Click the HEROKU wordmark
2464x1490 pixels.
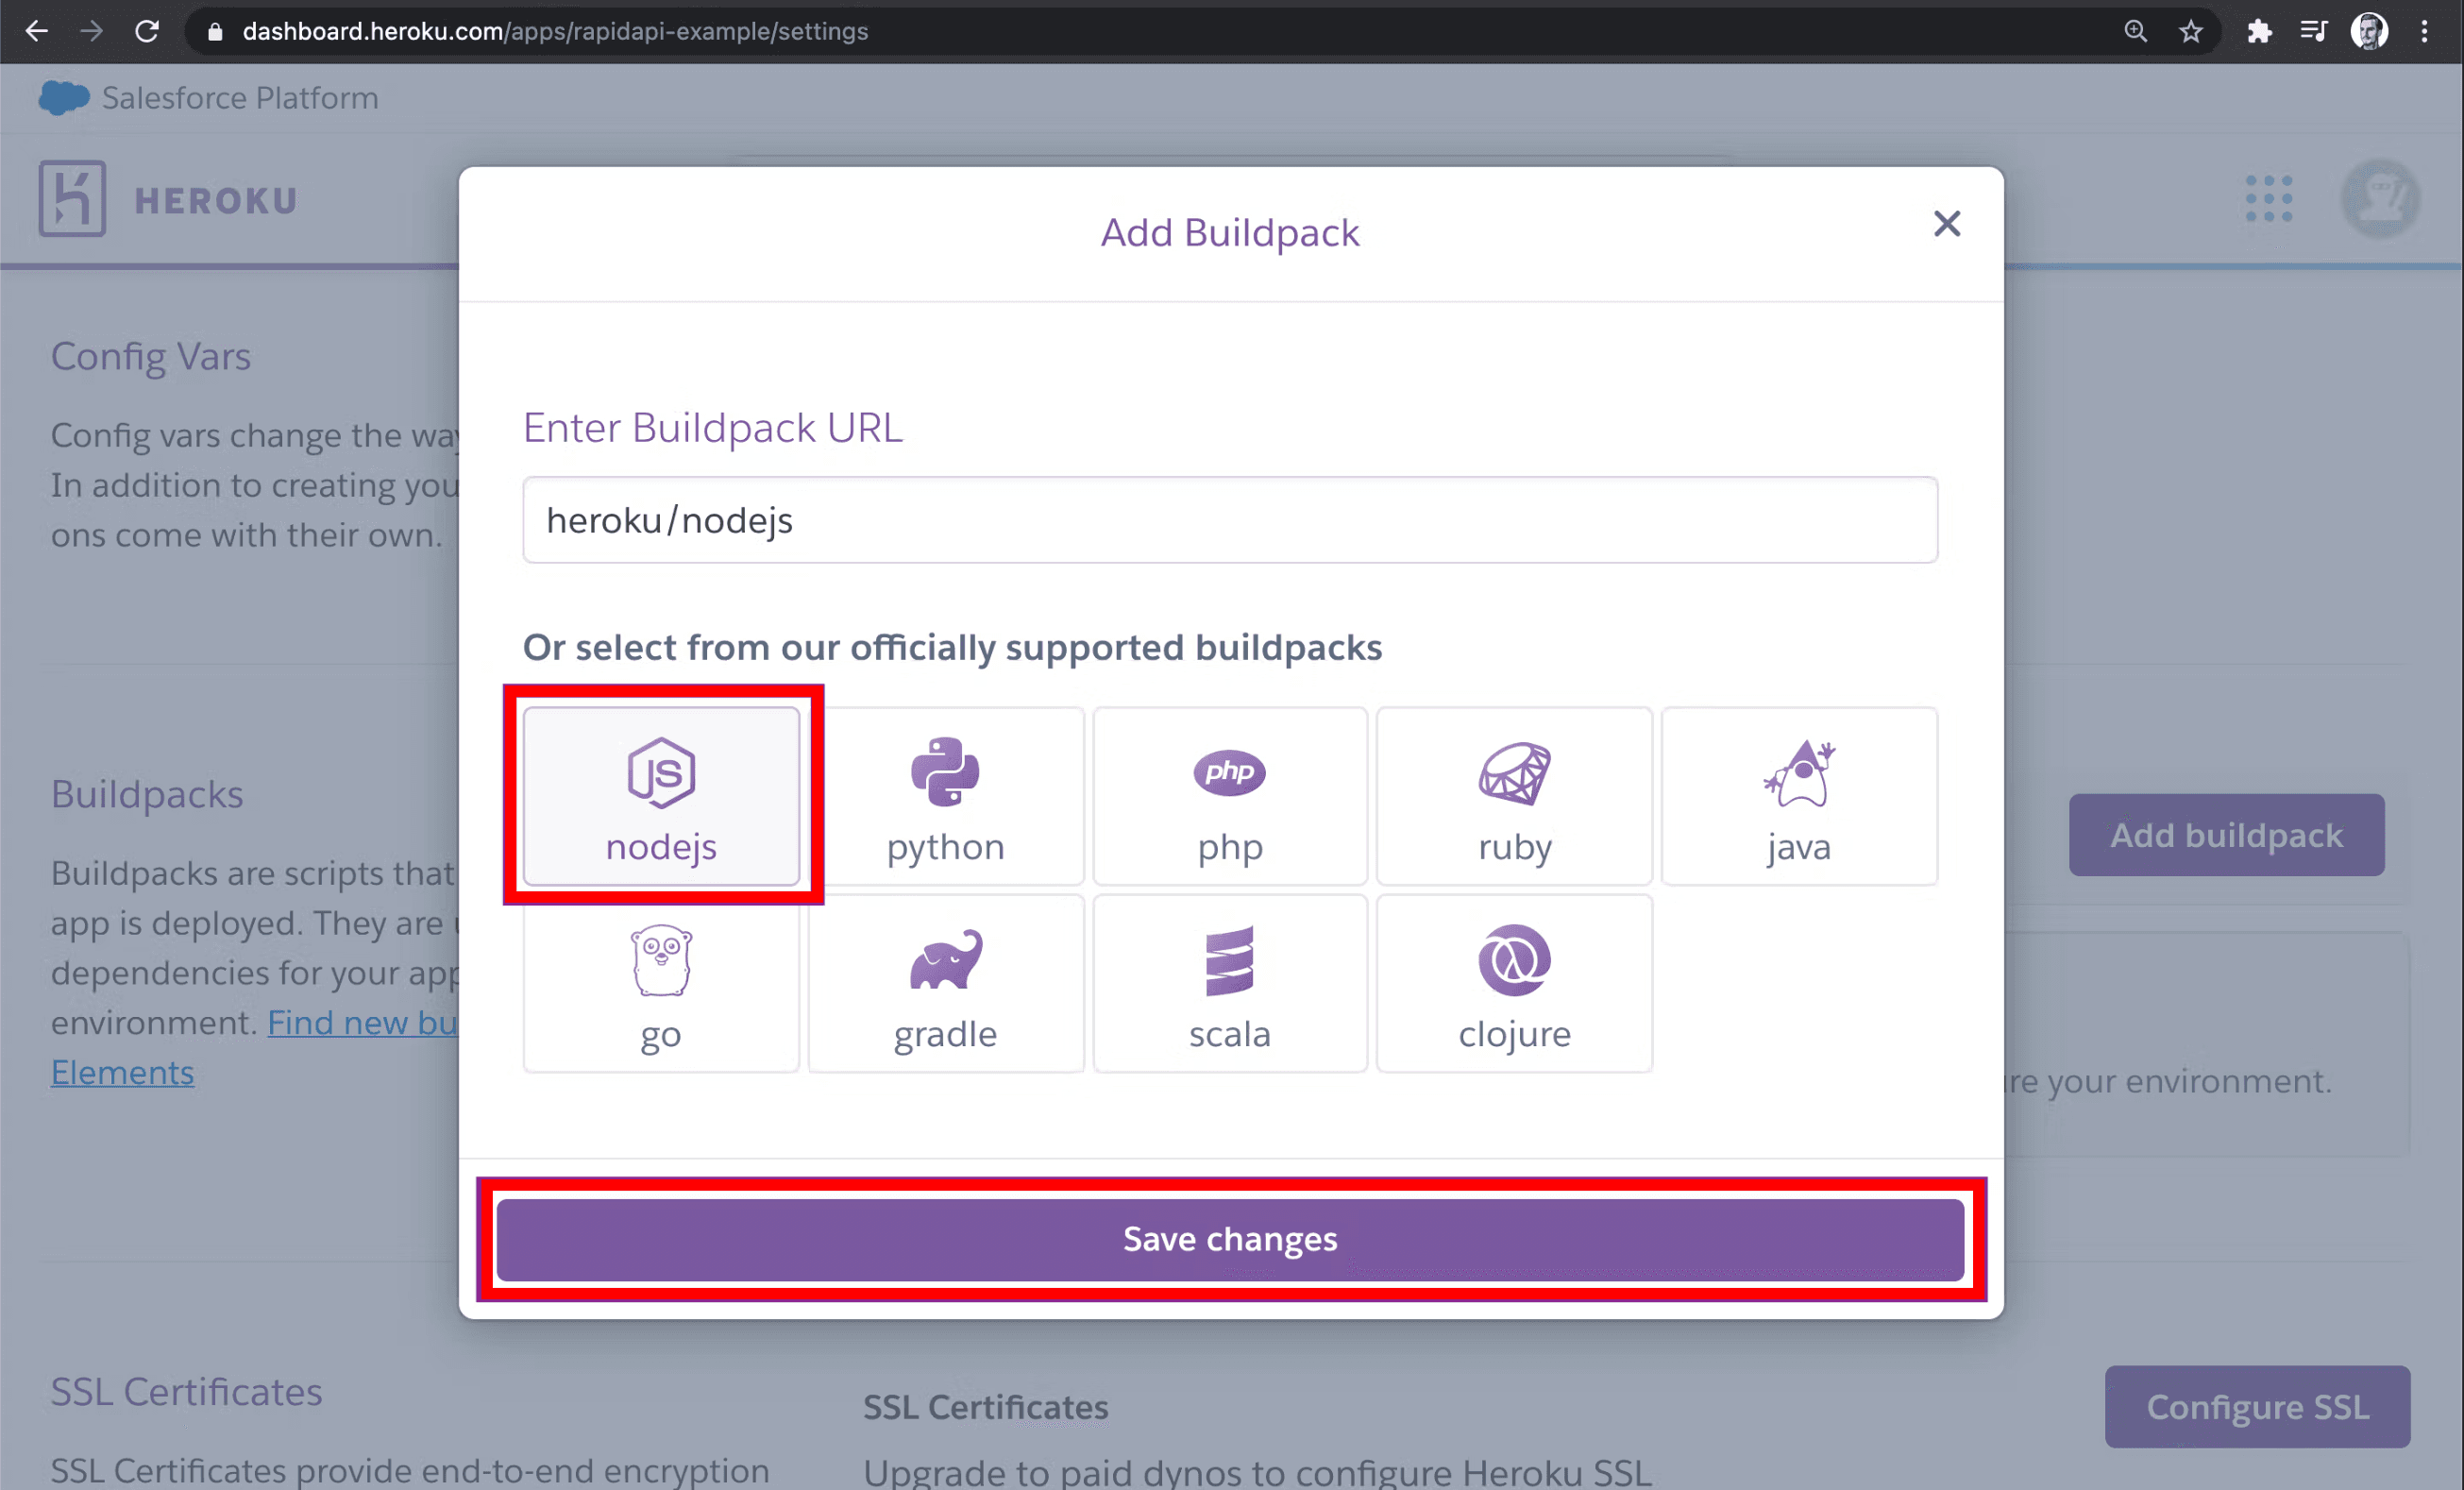tap(216, 201)
